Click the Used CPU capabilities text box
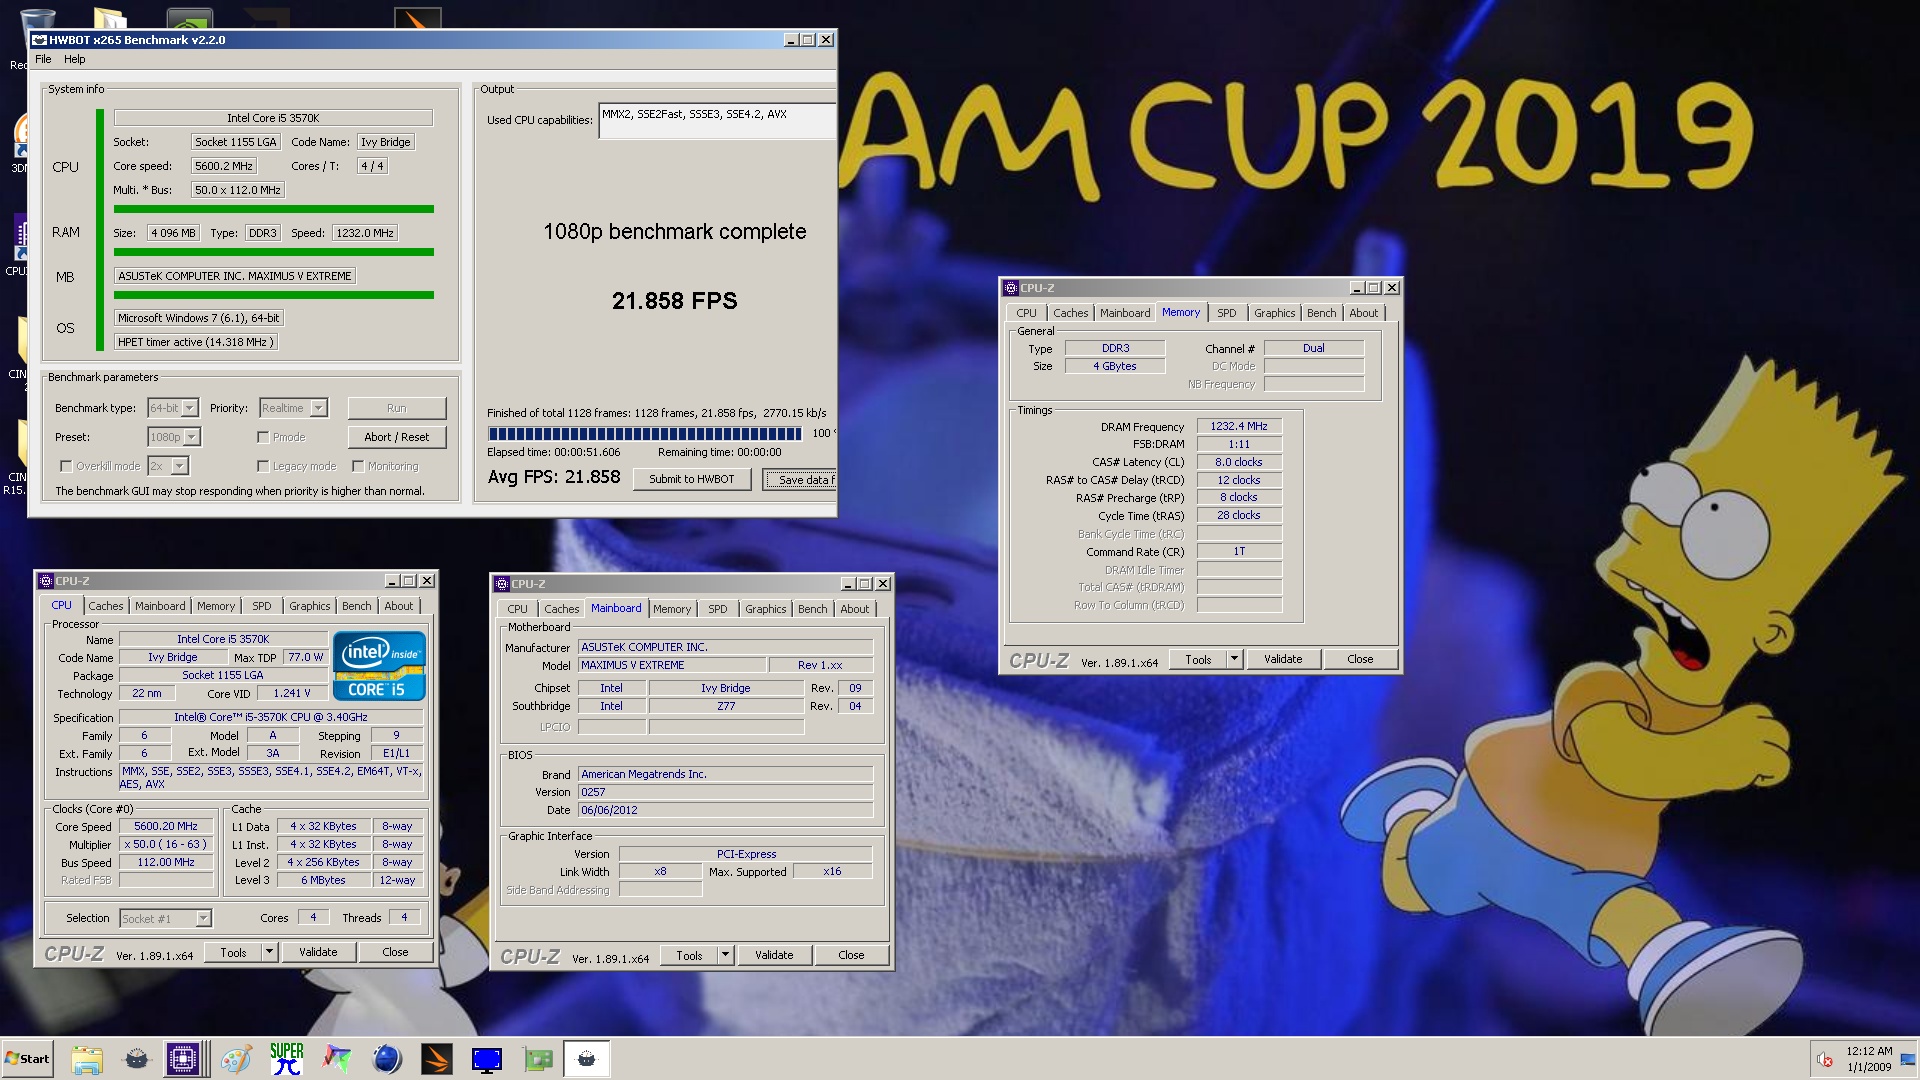The height and width of the screenshot is (1080, 1920). pyautogui.click(x=717, y=121)
